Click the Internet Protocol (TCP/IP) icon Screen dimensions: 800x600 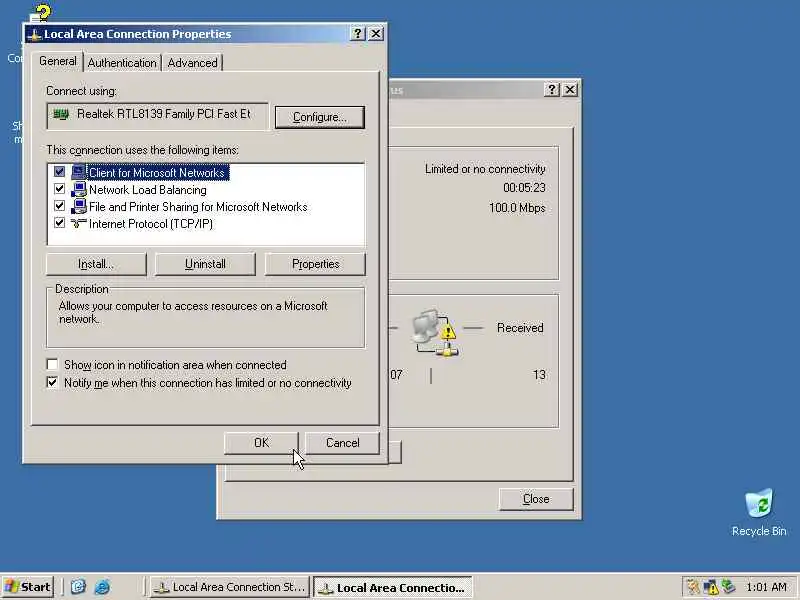pos(78,223)
